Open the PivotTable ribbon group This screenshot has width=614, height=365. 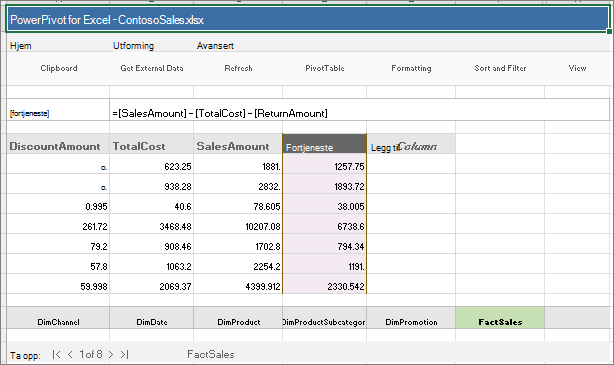325,68
